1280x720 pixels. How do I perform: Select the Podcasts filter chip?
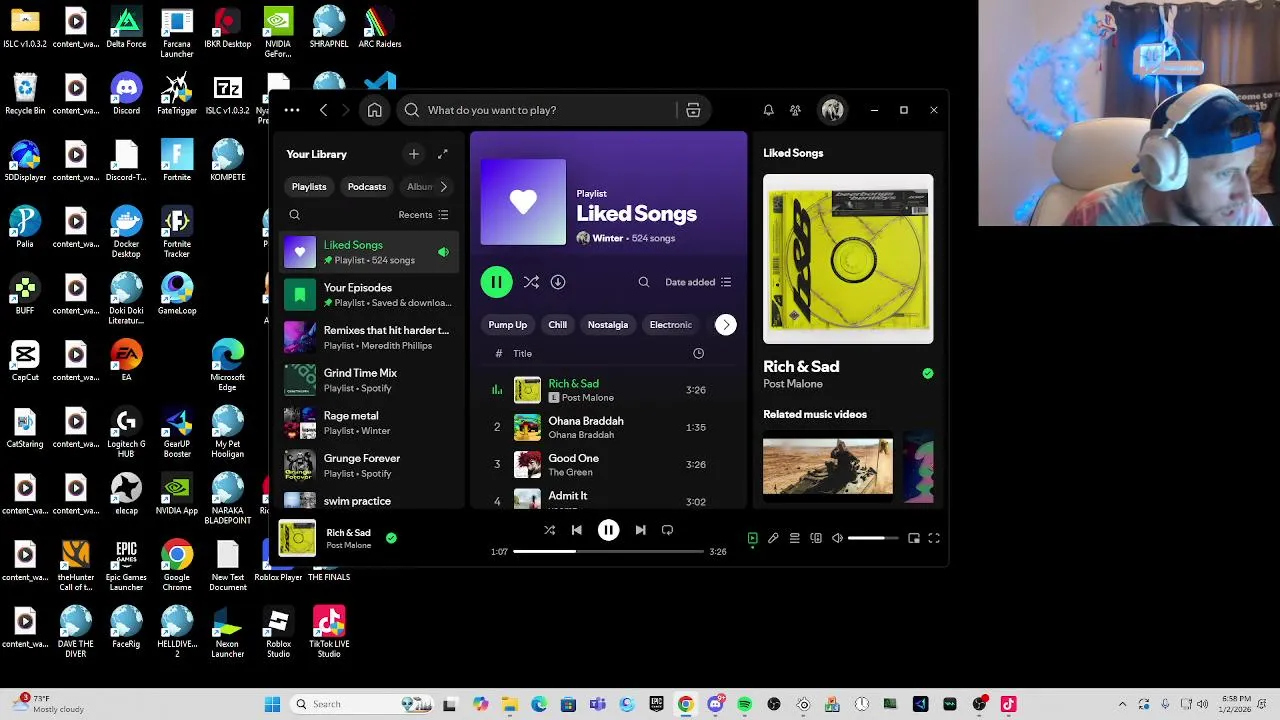367,187
